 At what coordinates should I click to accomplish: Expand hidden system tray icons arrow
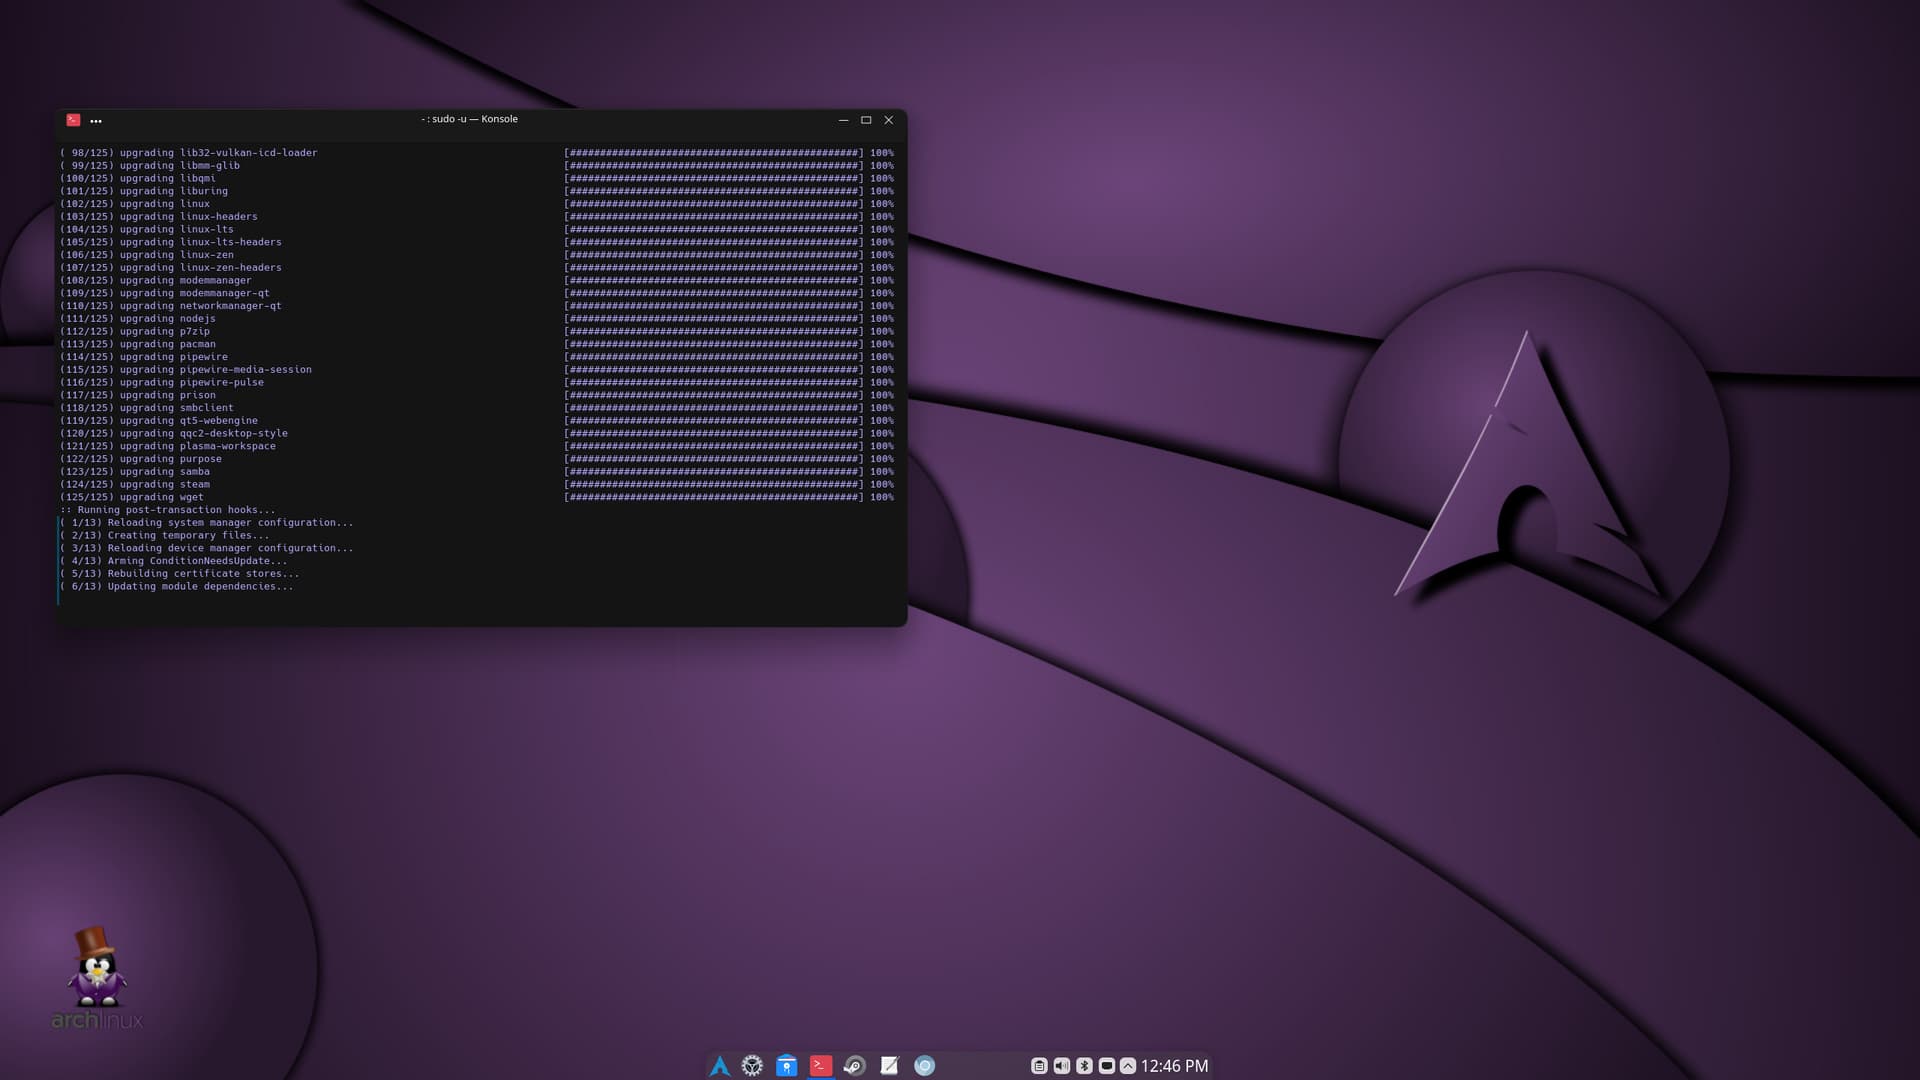[1128, 1066]
